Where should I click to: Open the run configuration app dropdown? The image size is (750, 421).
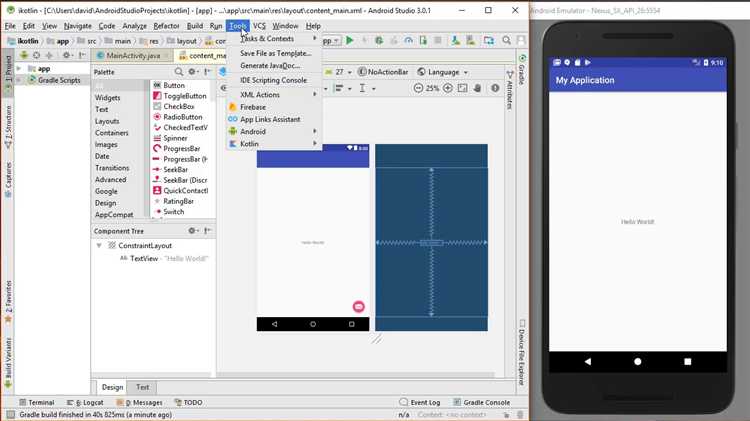tap(331, 41)
